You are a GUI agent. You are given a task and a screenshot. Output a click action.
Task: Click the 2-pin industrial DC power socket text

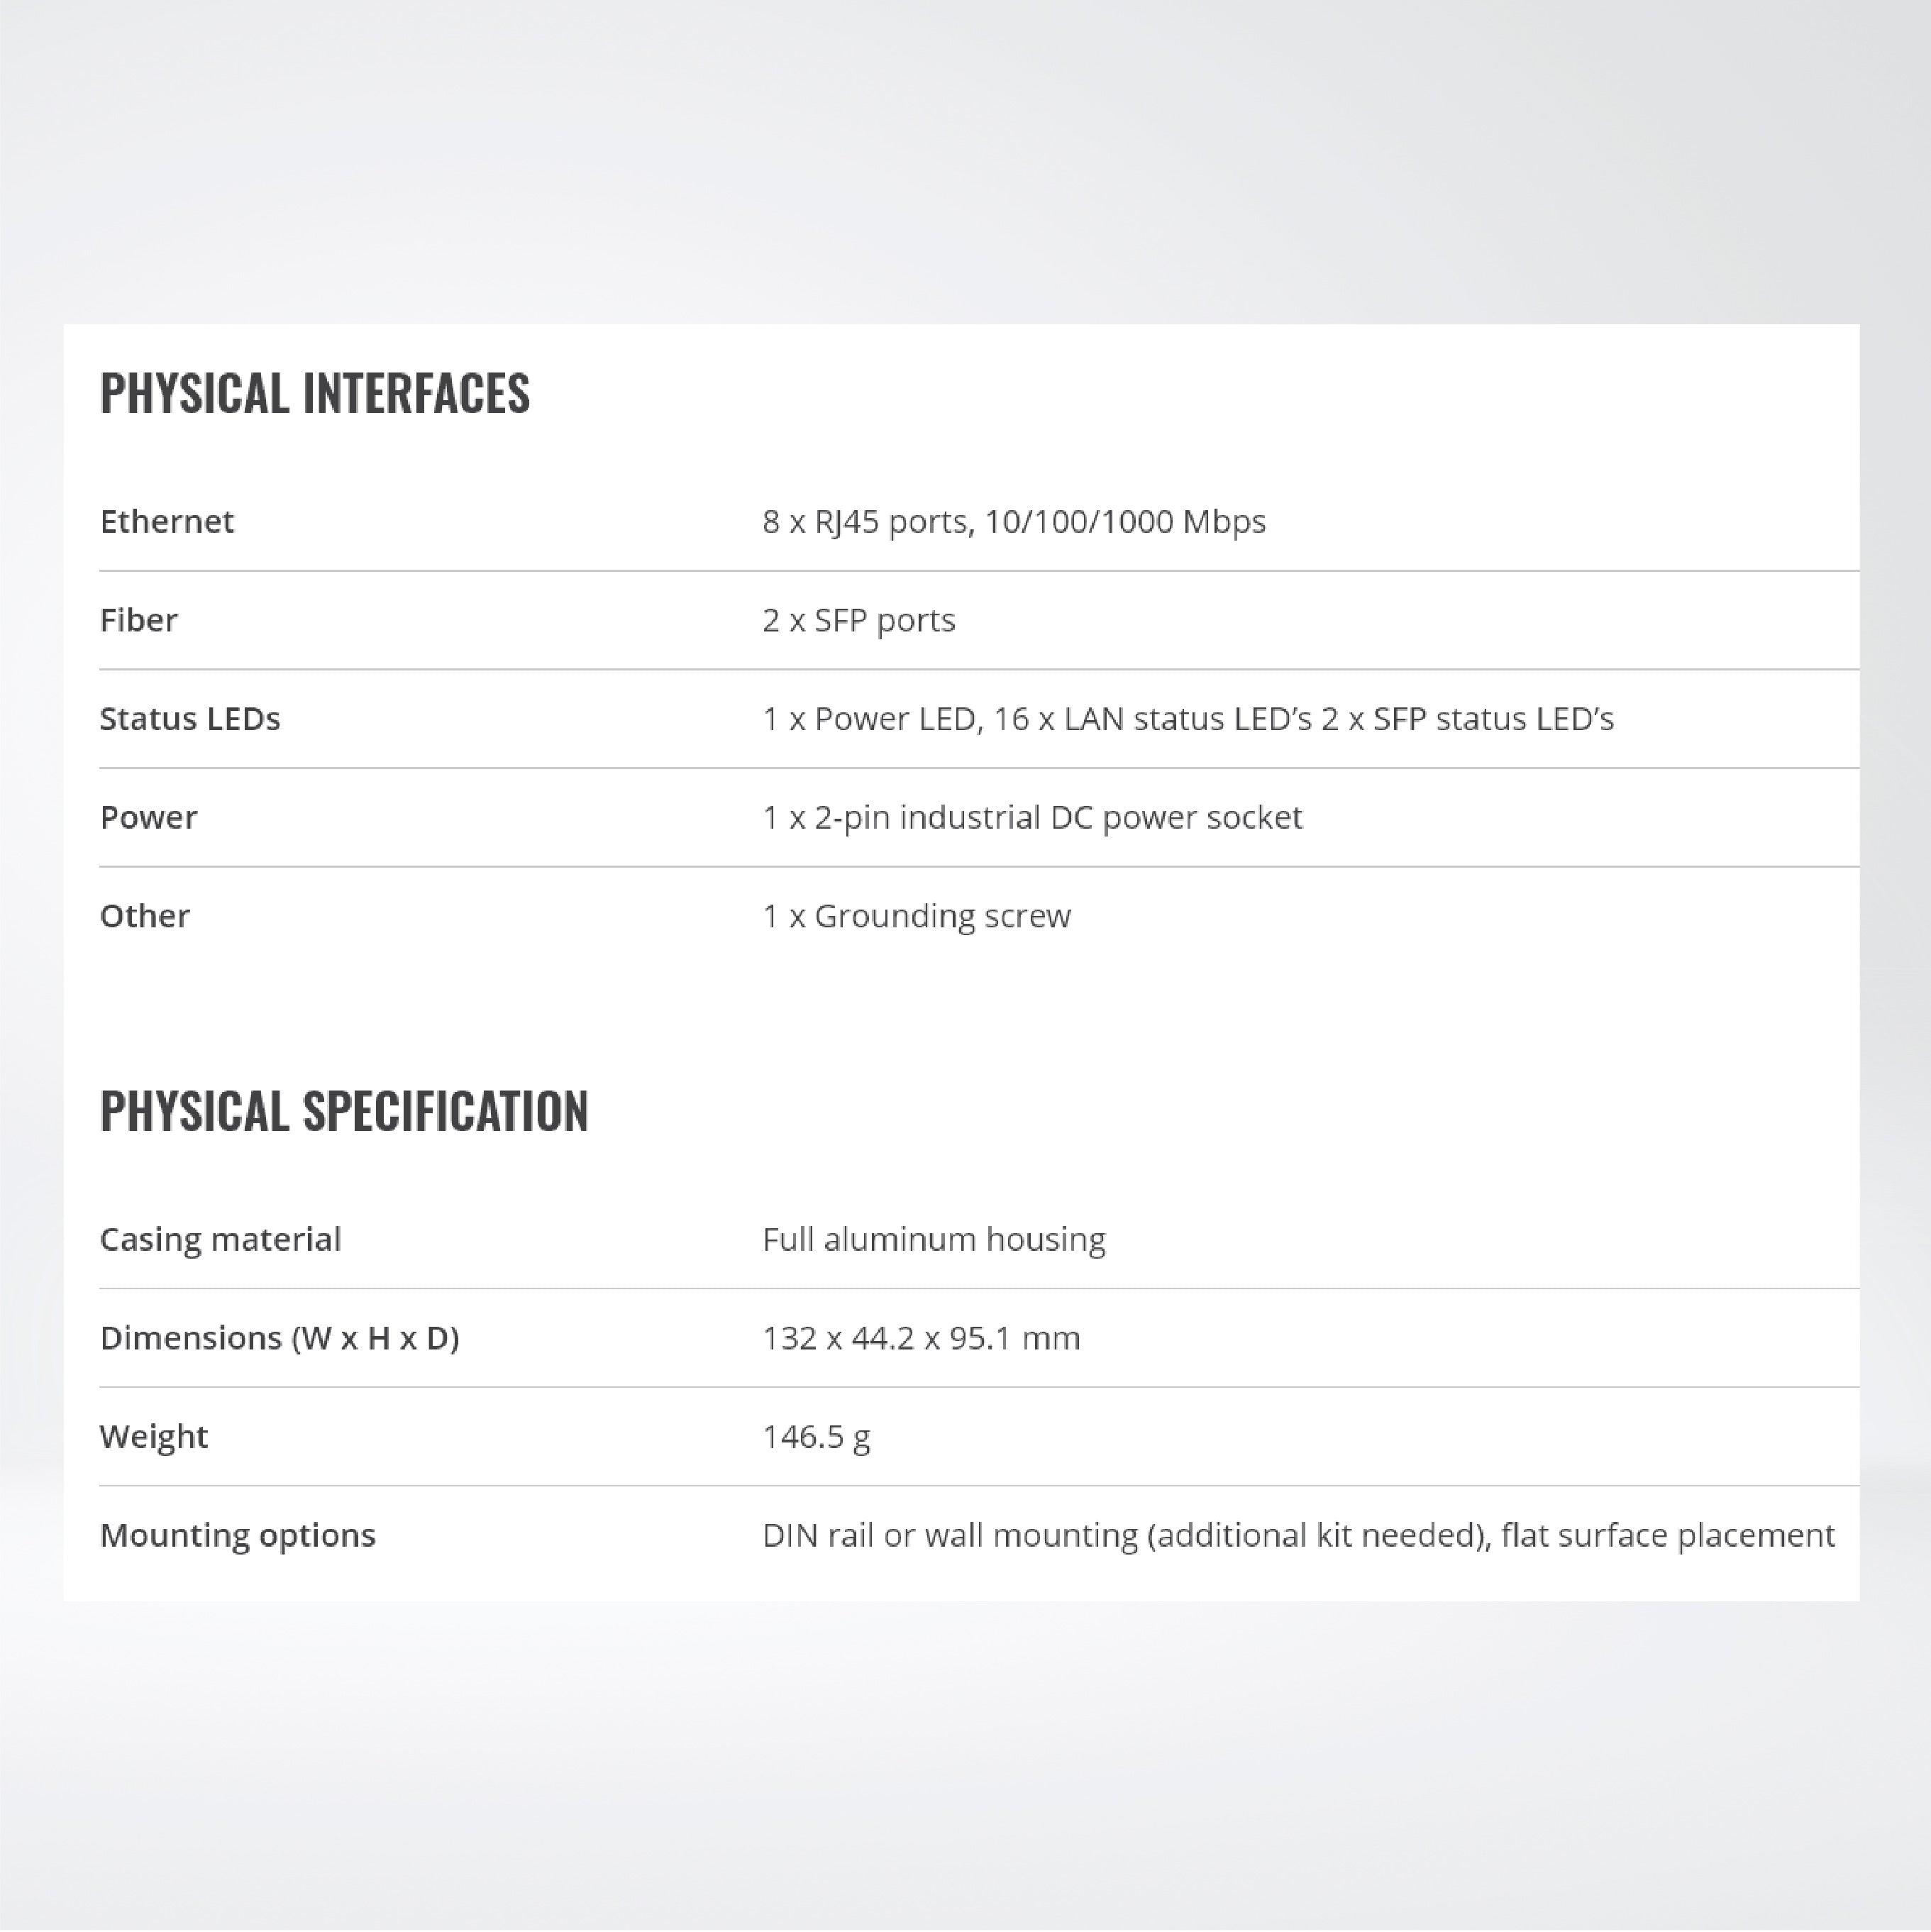(1032, 818)
